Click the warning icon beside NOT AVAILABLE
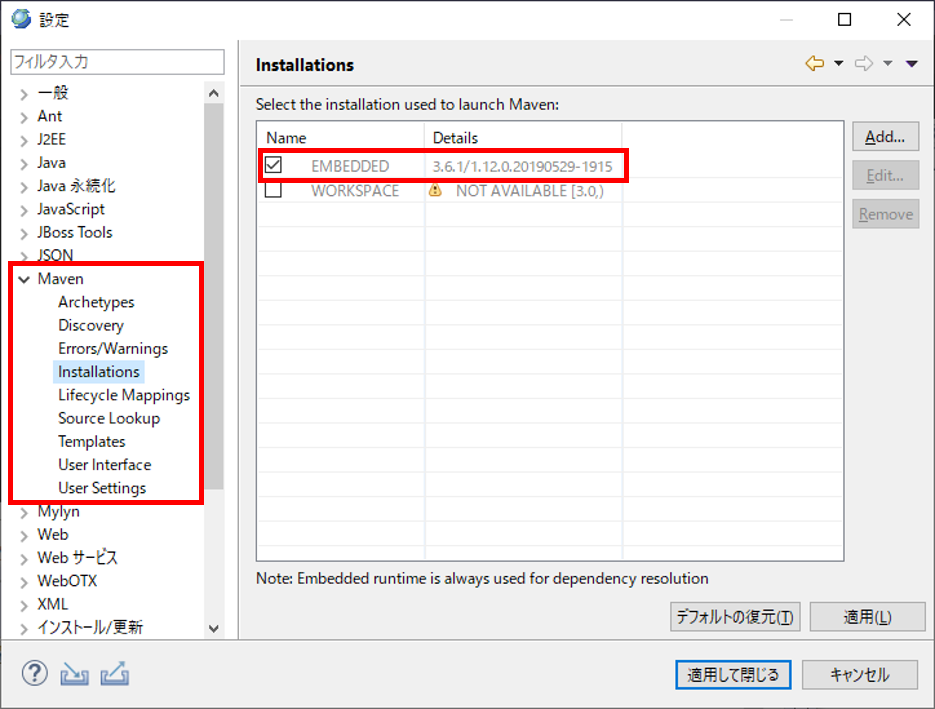 pyautogui.click(x=435, y=190)
